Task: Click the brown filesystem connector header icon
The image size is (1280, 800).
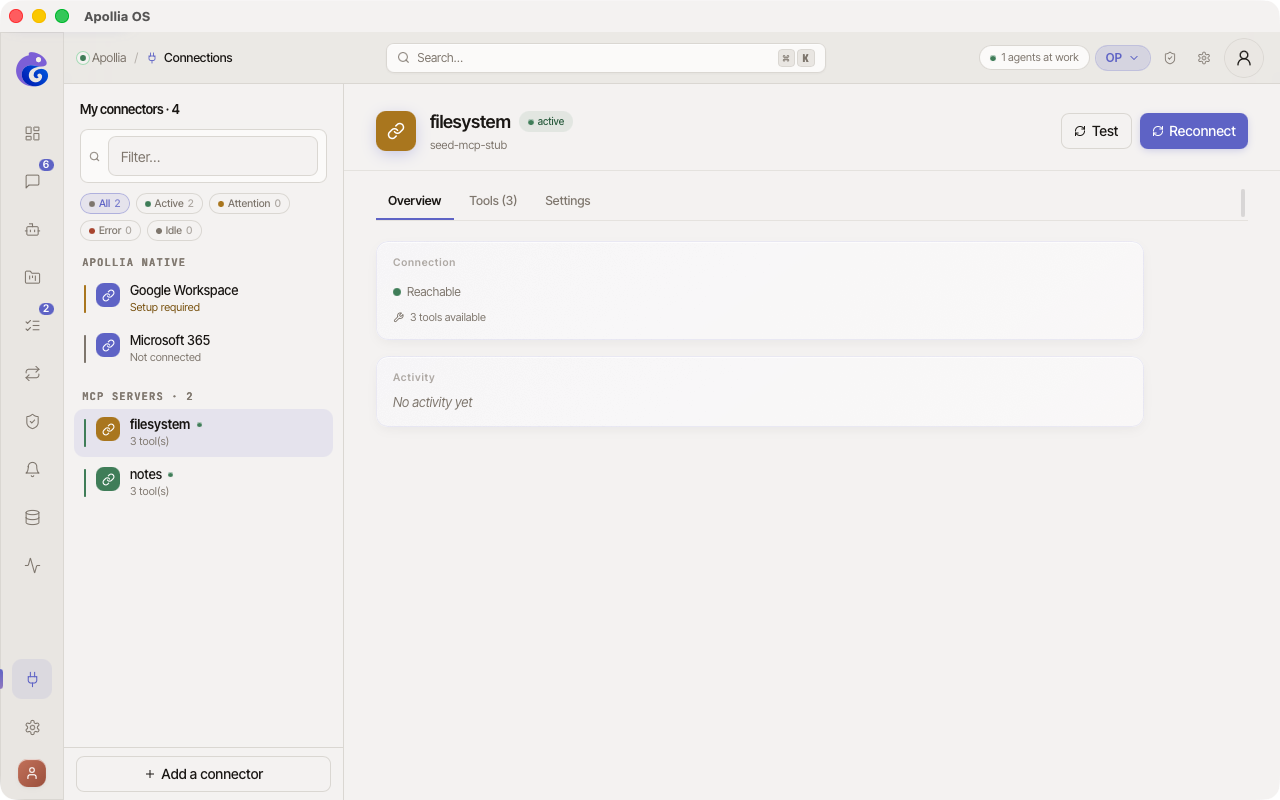Action: (x=396, y=131)
